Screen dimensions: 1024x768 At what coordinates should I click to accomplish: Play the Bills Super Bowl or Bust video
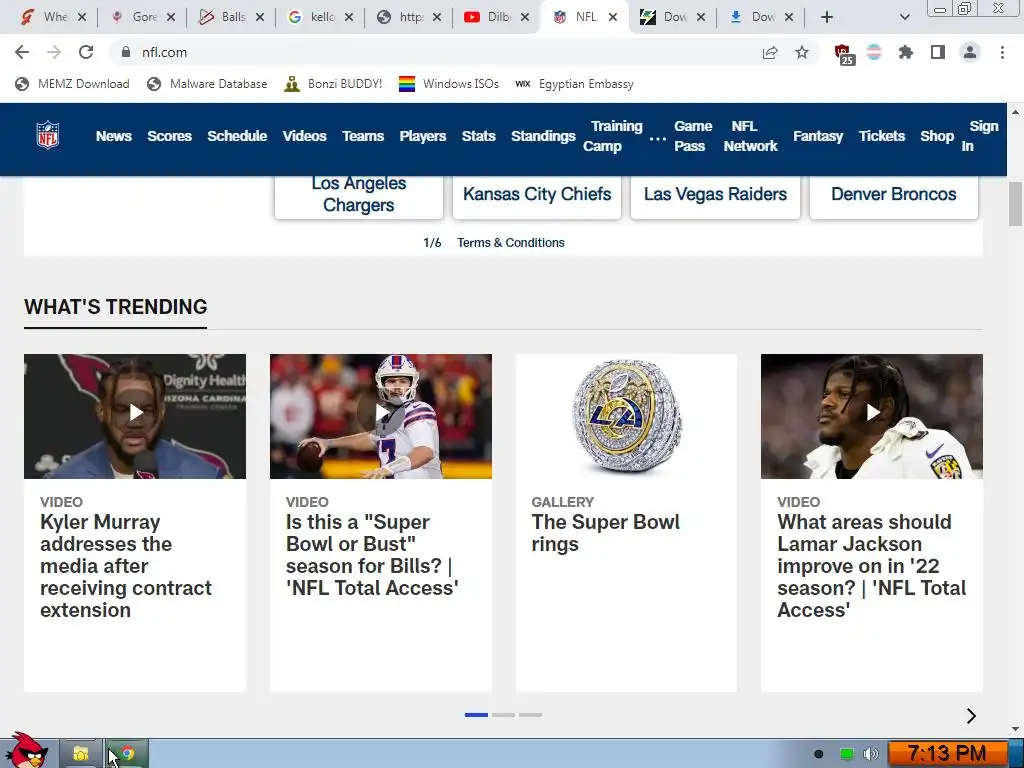(x=381, y=413)
